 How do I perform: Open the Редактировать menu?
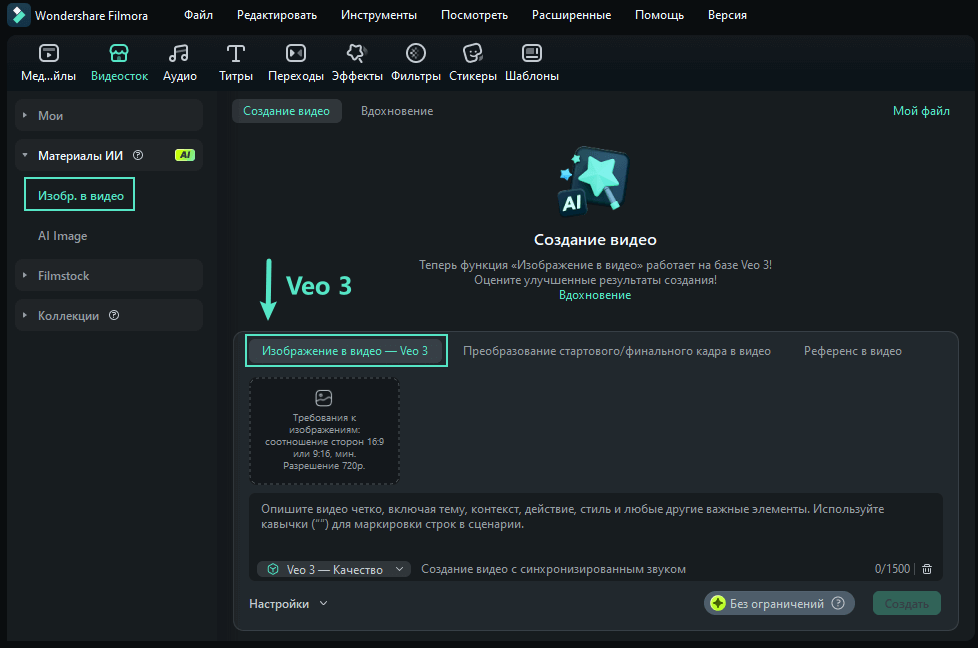277,15
